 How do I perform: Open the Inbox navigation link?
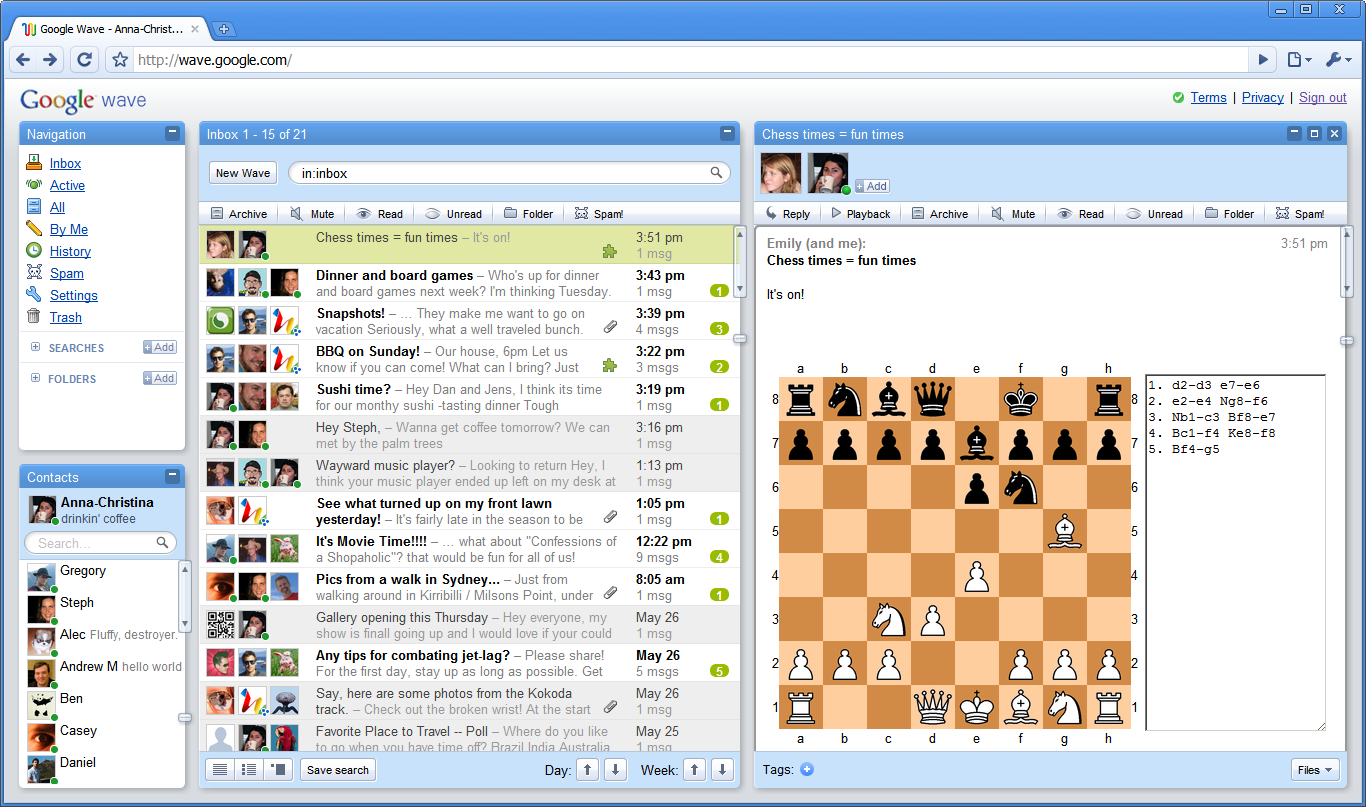(65, 163)
